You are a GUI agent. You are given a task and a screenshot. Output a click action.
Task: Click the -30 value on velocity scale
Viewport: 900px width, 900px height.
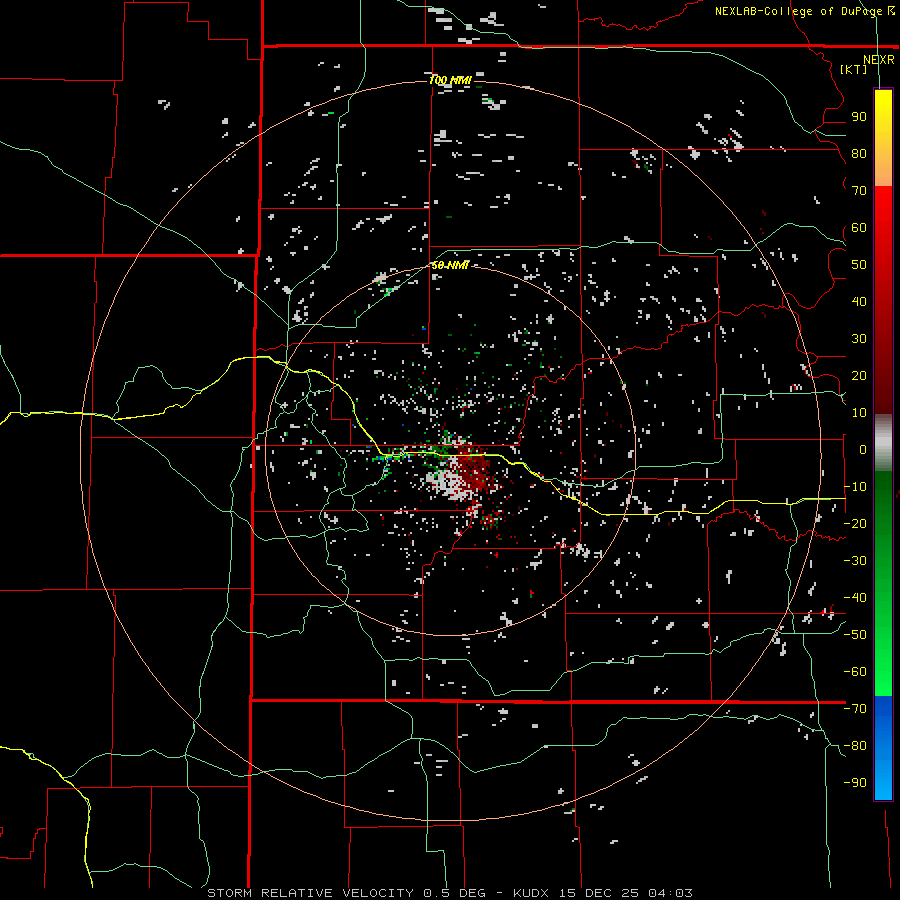click(x=855, y=561)
